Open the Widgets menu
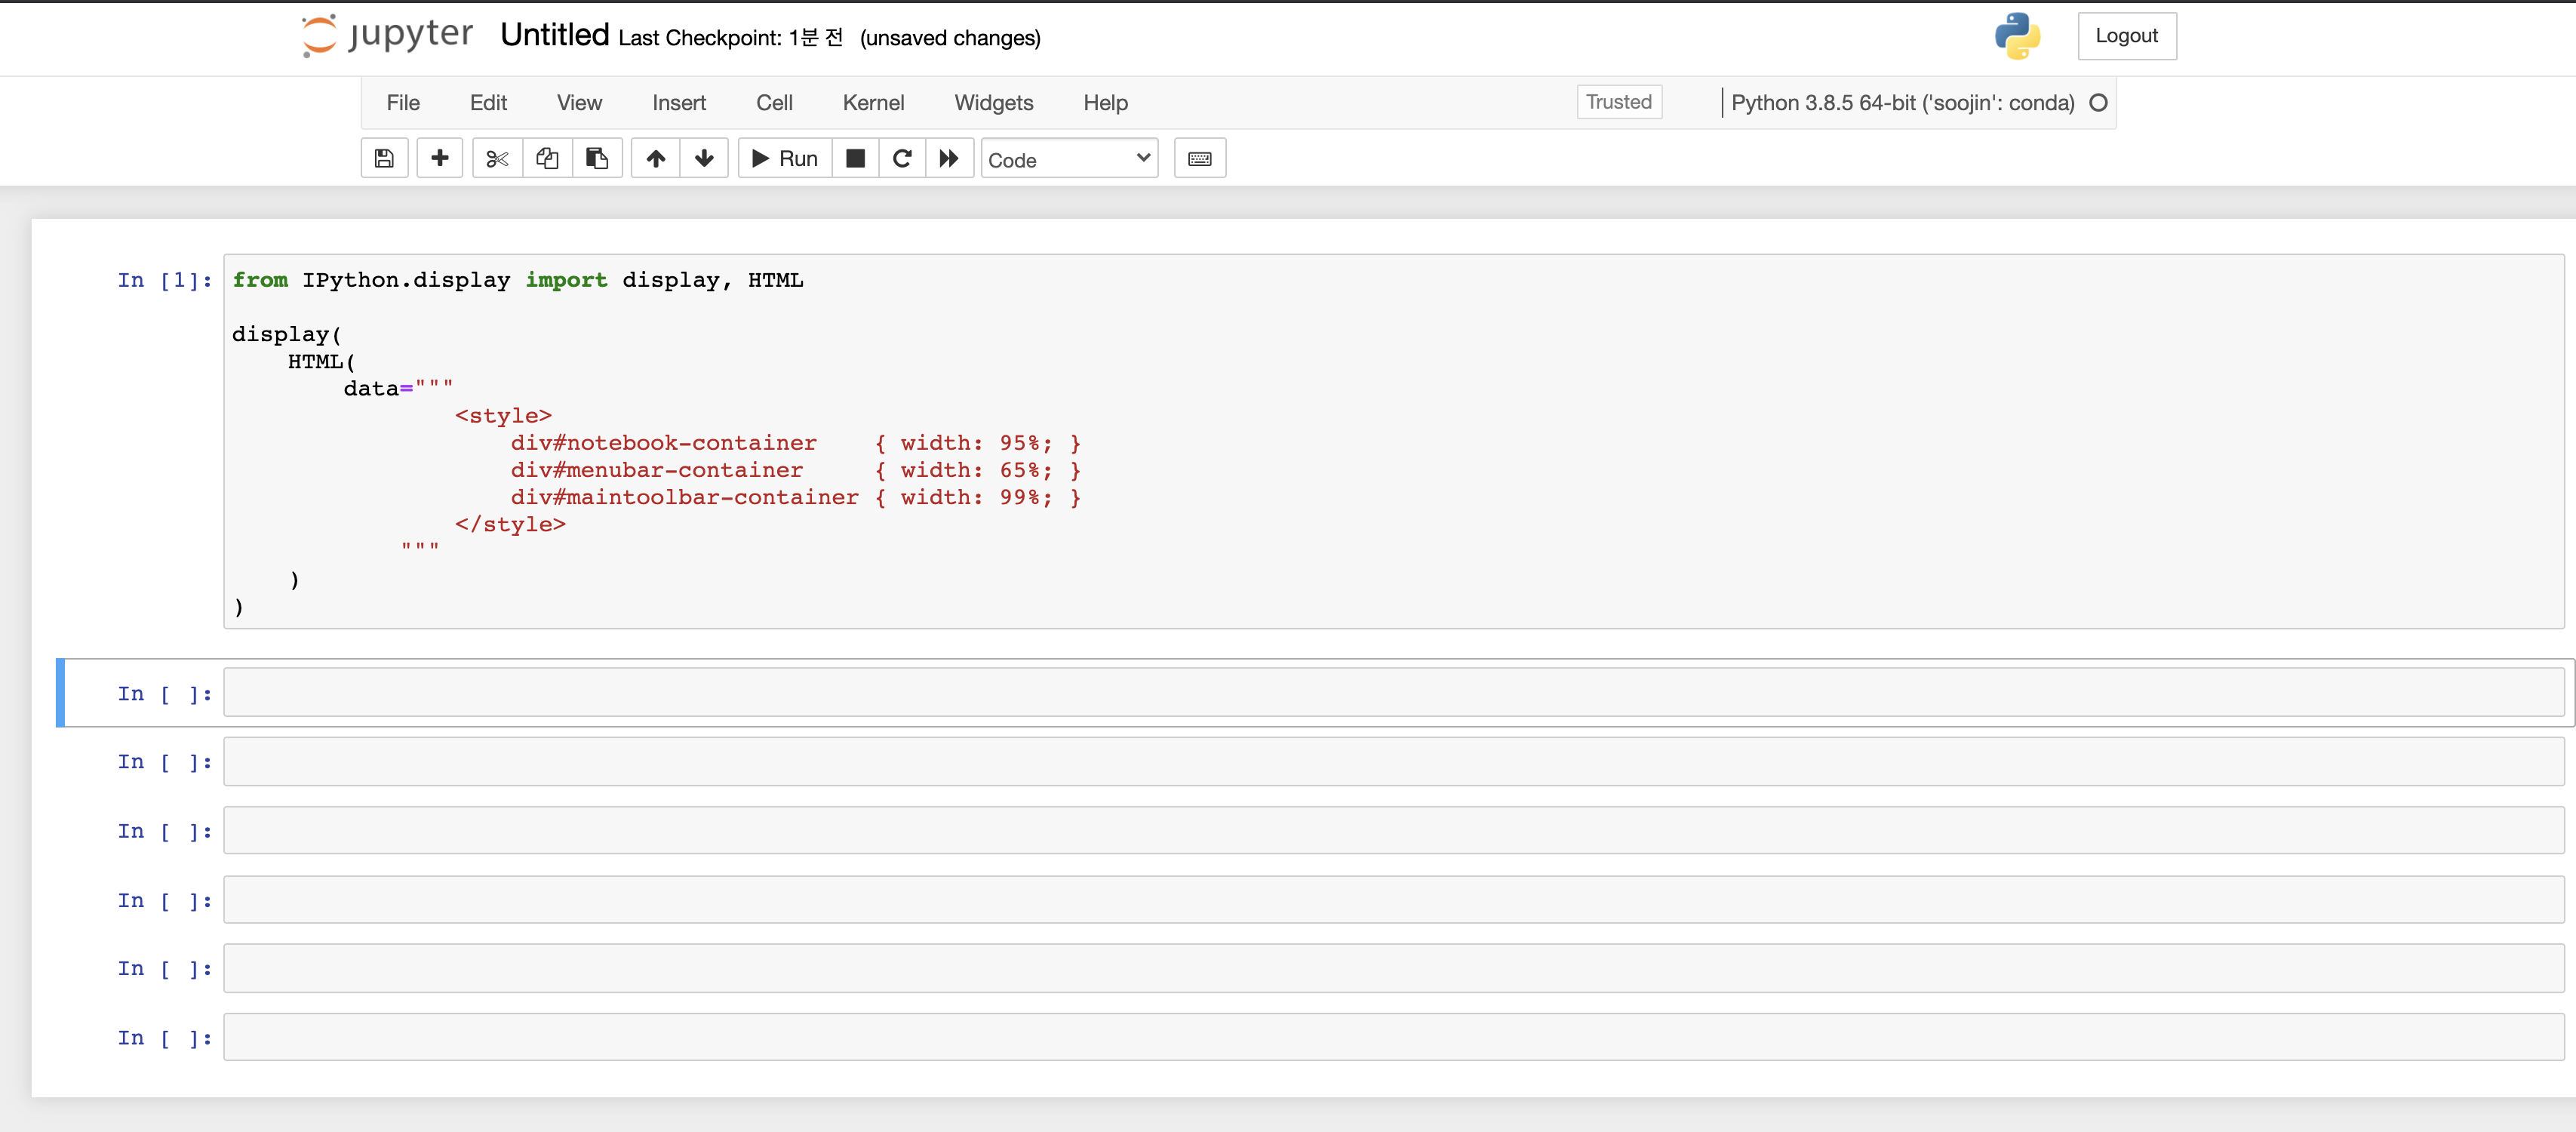2576x1132 pixels. (993, 102)
